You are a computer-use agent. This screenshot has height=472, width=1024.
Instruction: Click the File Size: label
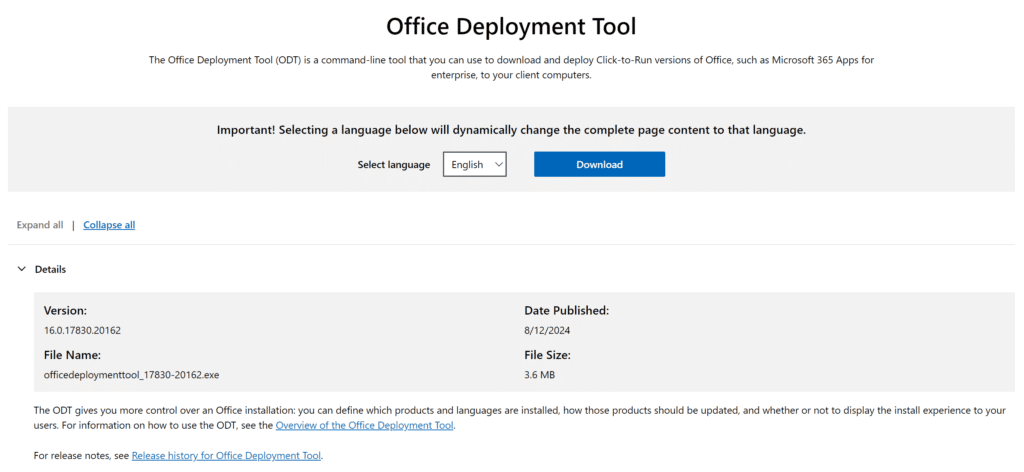pos(547,355)
